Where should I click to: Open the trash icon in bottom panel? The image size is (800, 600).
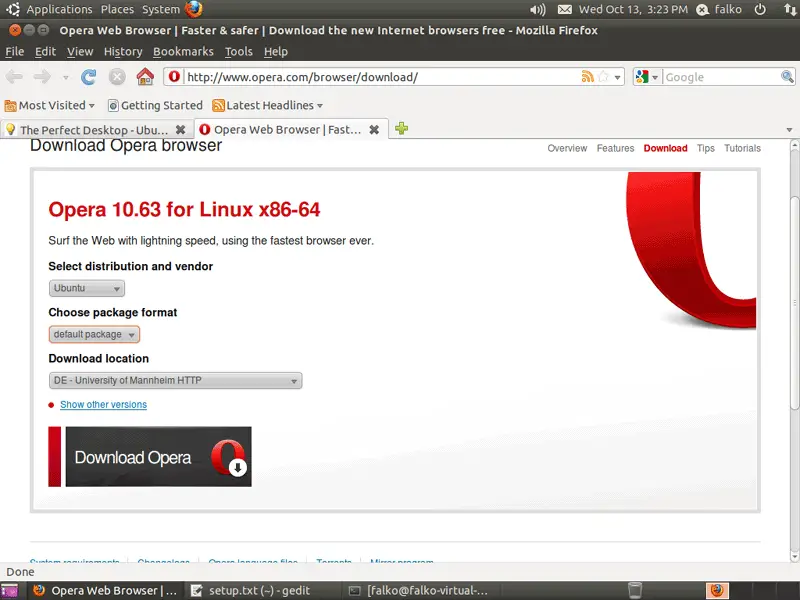pyautogui.click(x=635, y=590)
